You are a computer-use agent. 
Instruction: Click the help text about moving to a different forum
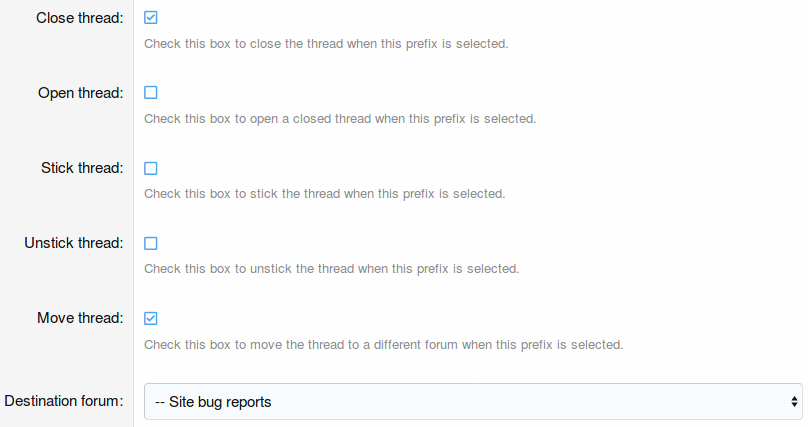tap(383, 345)
